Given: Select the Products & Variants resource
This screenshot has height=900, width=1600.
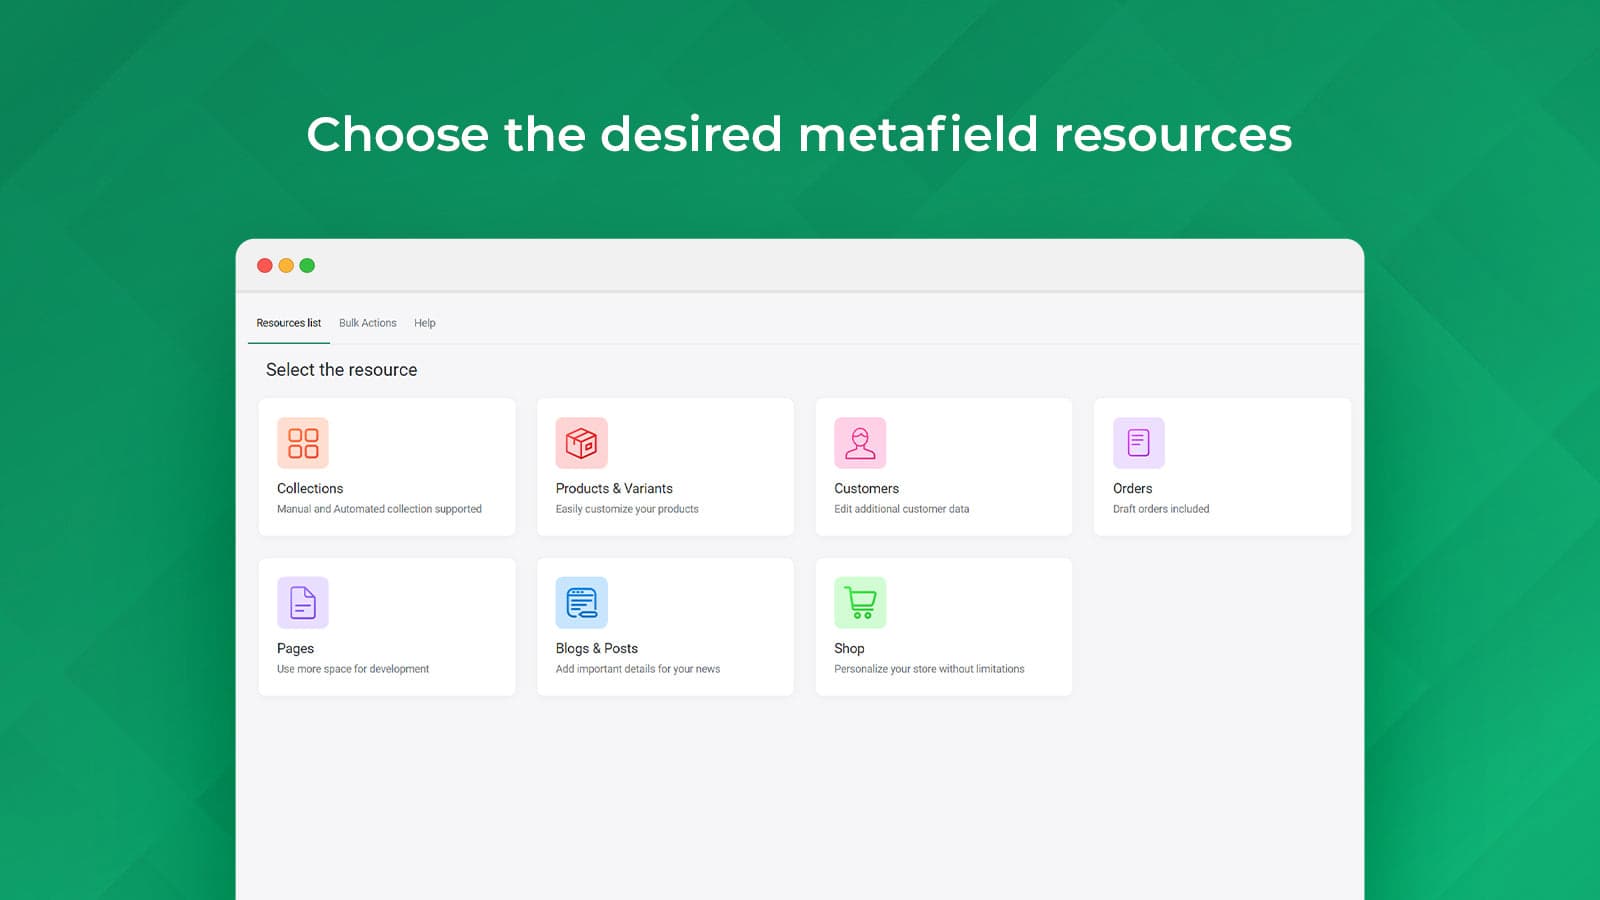Looking at the screenshot, I should 665,466.
